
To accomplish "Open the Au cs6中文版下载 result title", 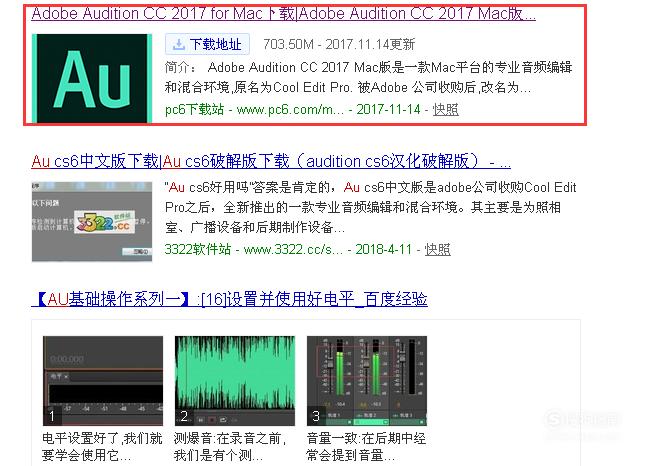I will (x=271, y=161).
